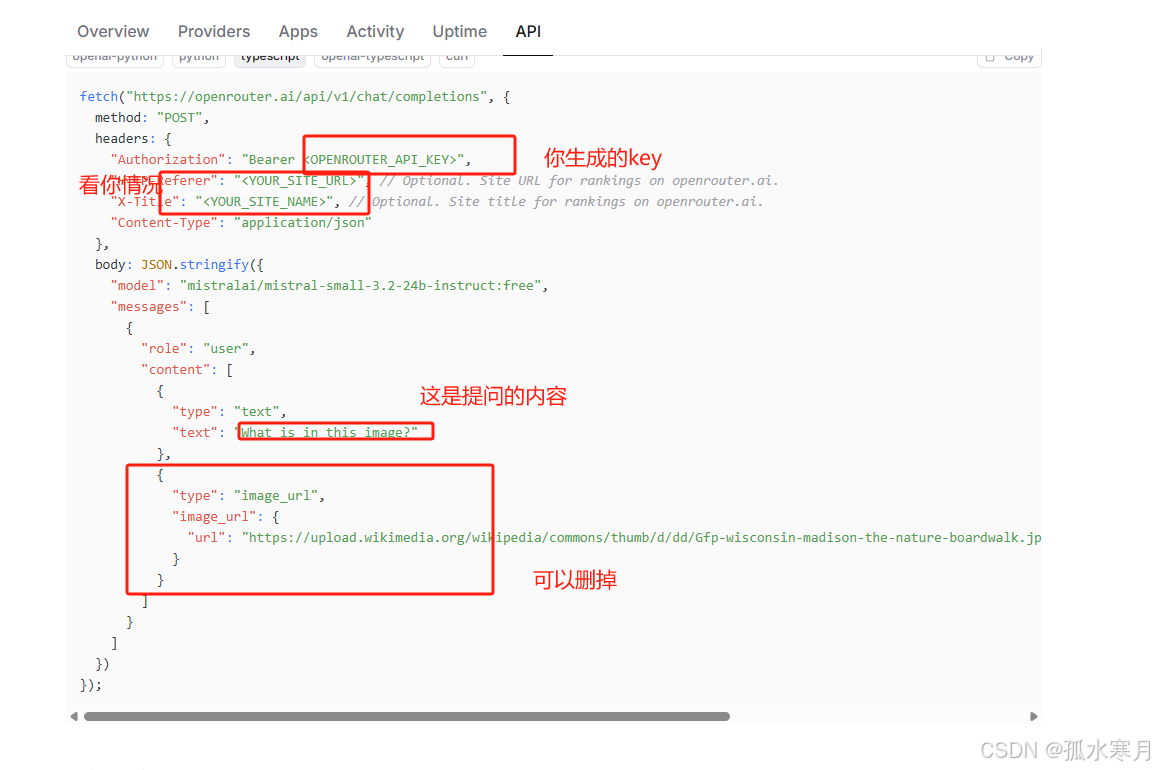Image resolution: width=1158 pixels, height=770 pixels.
Task: Open the Overview tab
Action: click(113, 32)
